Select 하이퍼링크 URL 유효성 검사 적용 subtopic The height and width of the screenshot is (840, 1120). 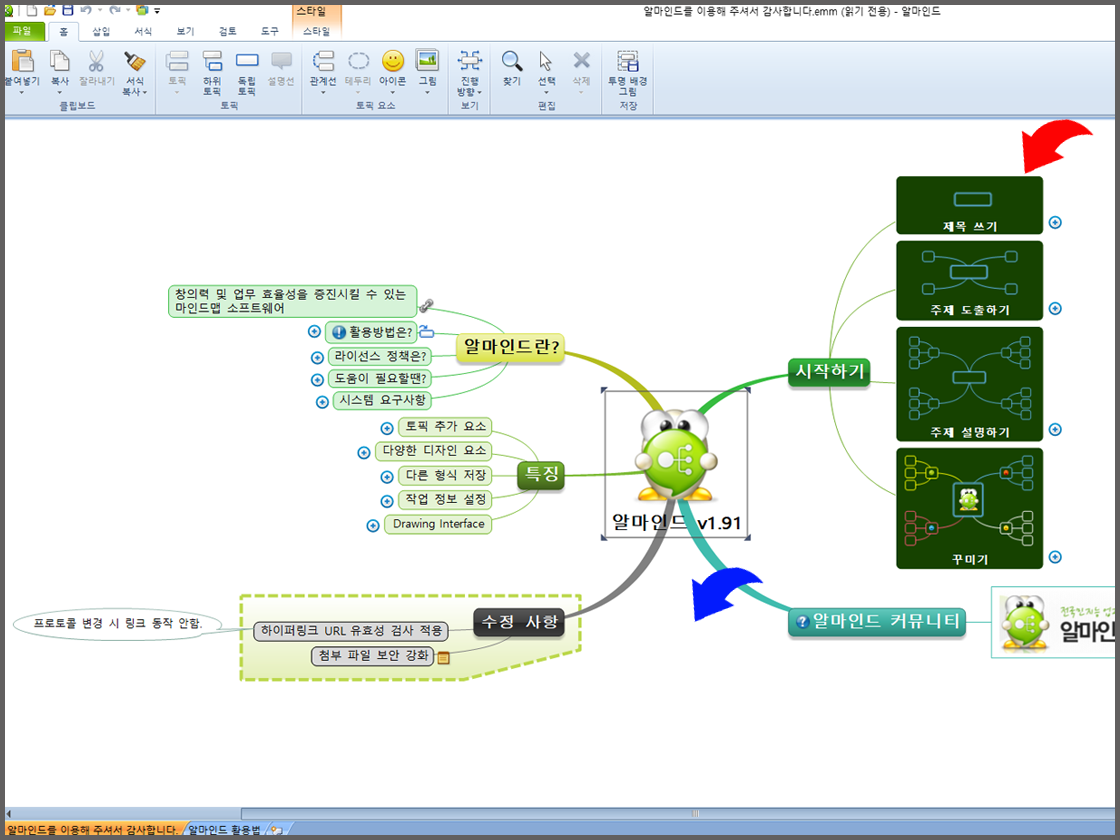pyautogui.click(x=351, y=631)
